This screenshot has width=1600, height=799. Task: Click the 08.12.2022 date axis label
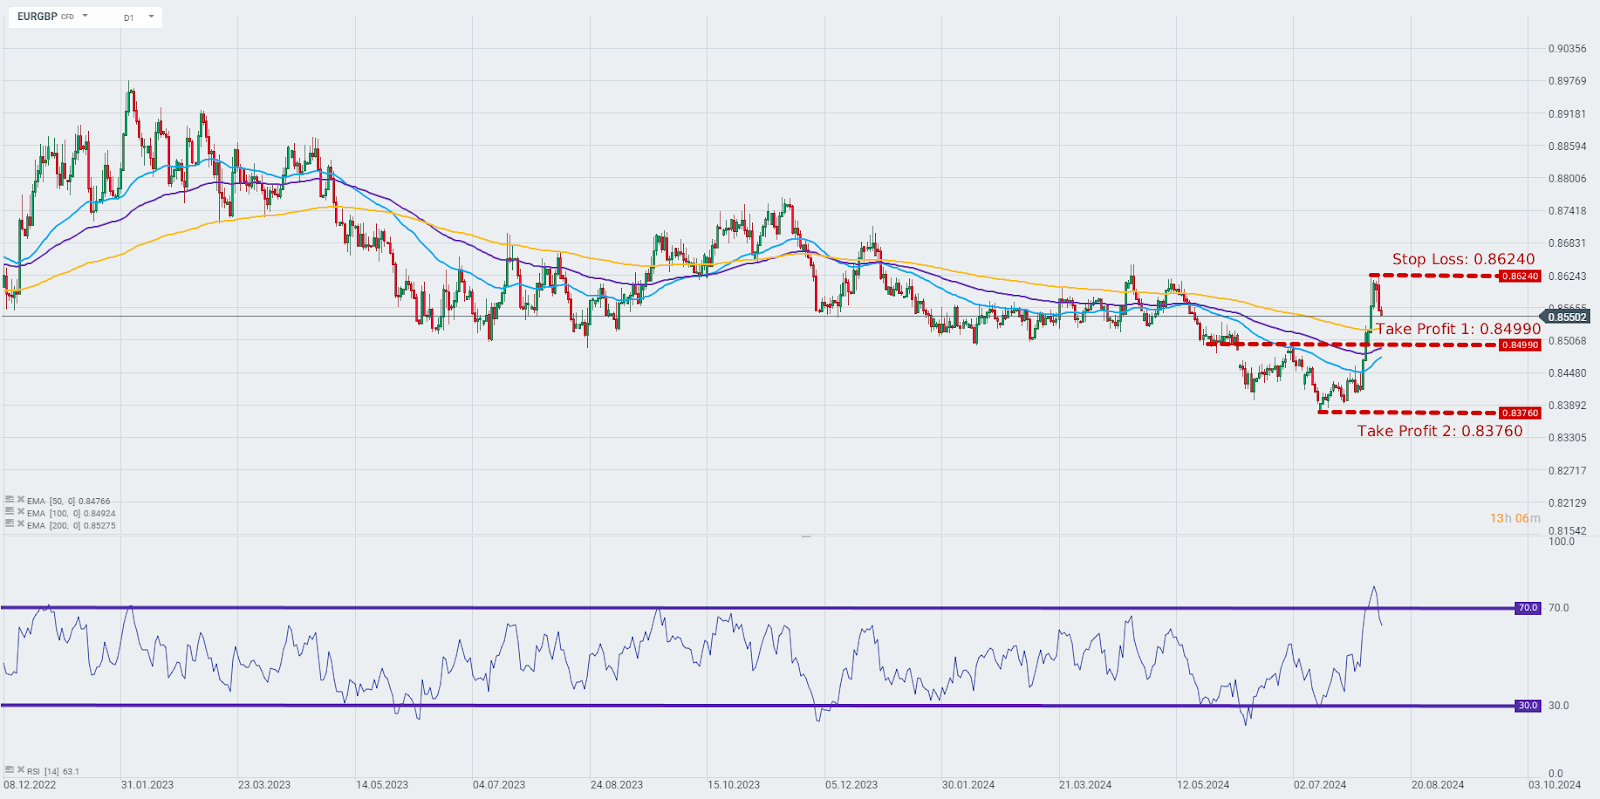tap(29, 785)
